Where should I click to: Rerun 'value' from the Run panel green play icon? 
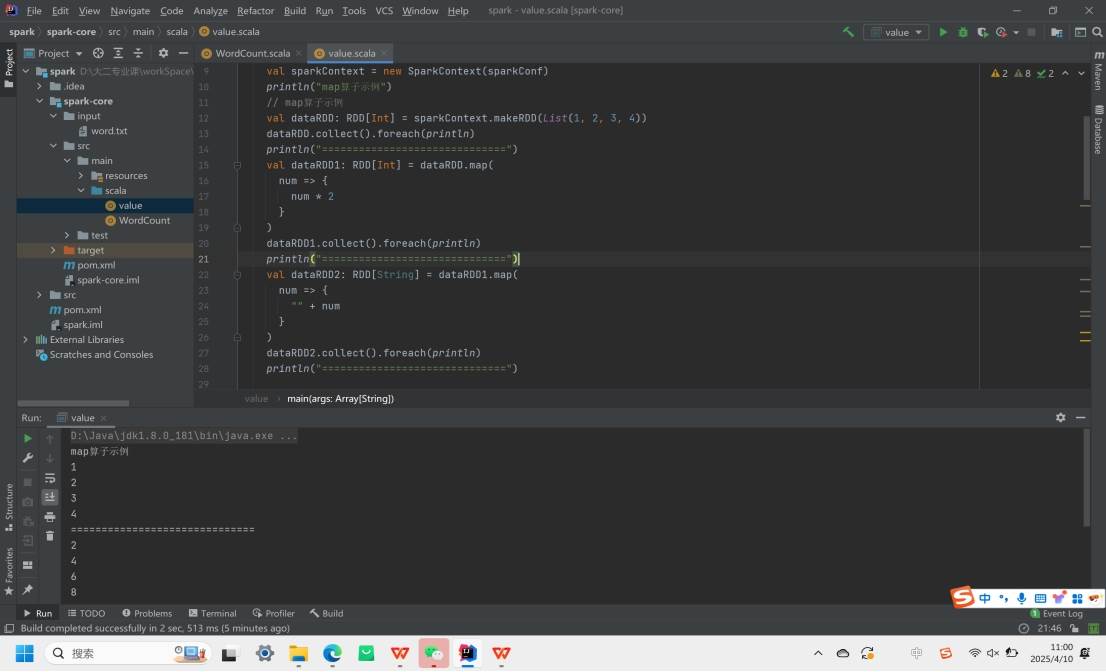pyautogui.click(x=28, y=439)
